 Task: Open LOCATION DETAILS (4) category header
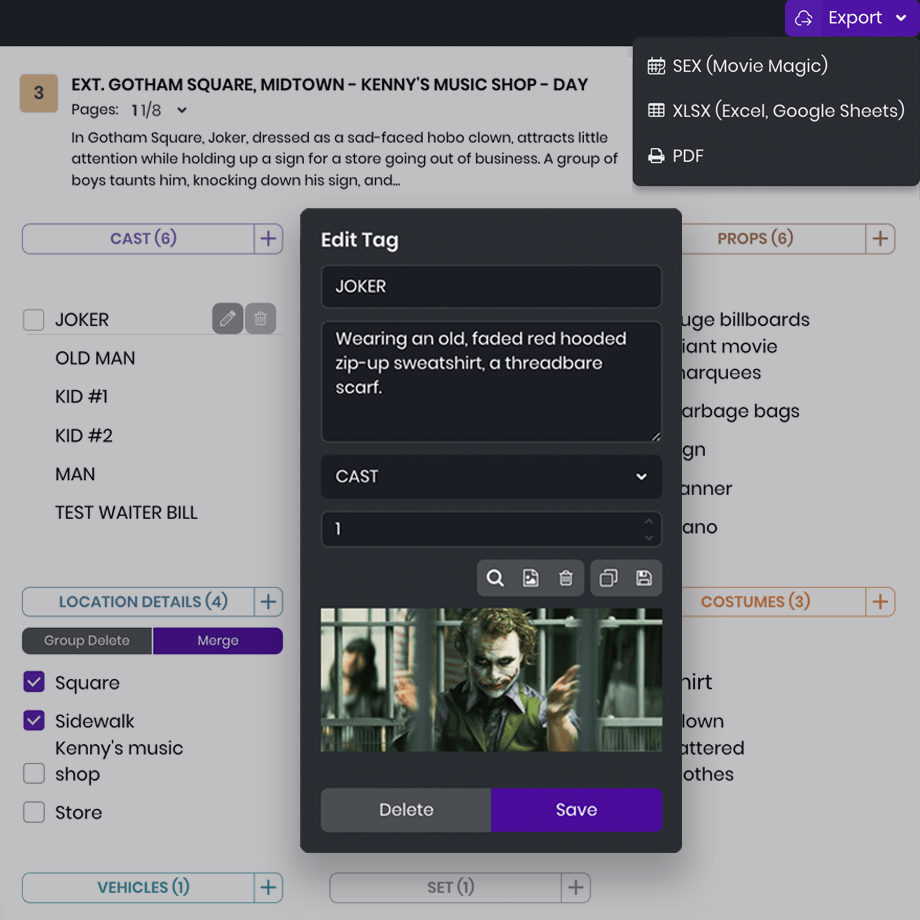click(x=138, y=602)
